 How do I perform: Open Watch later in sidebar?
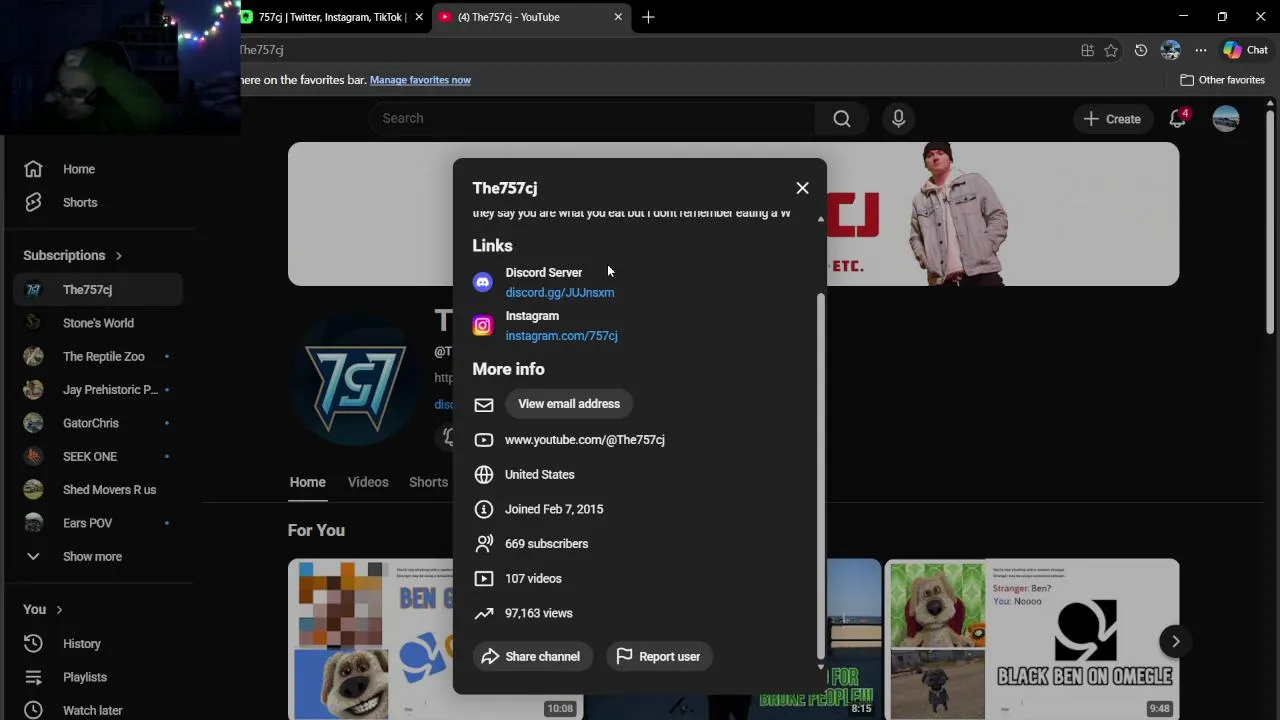click(x=98, y=710)
